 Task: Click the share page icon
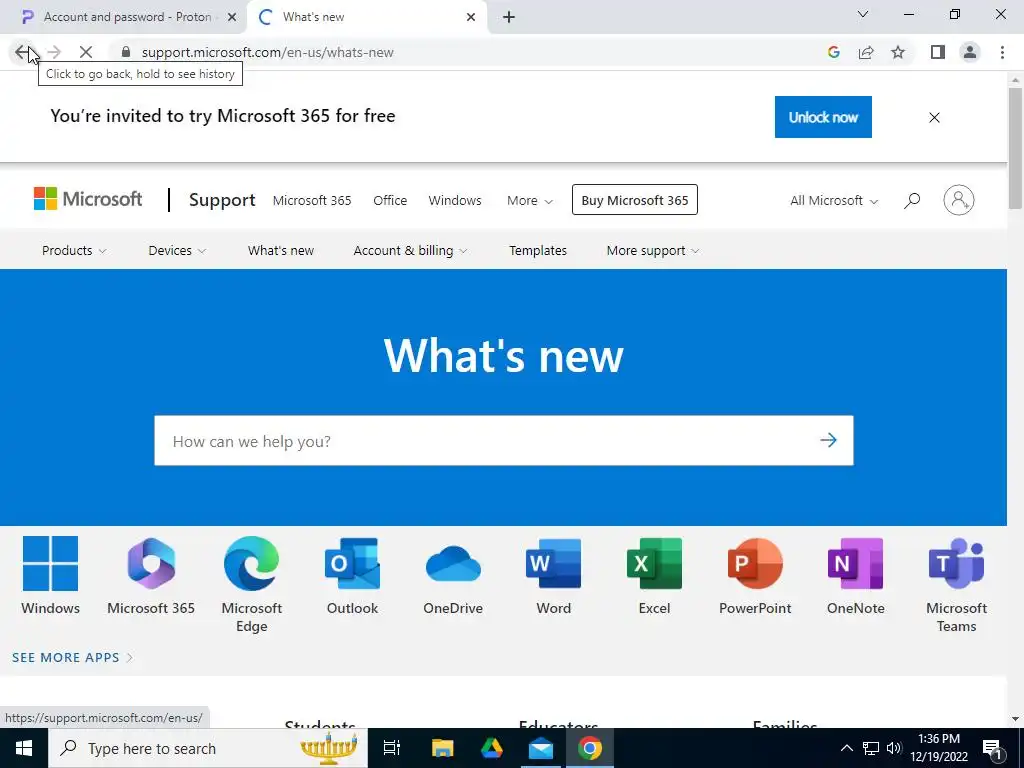(866, 52)
